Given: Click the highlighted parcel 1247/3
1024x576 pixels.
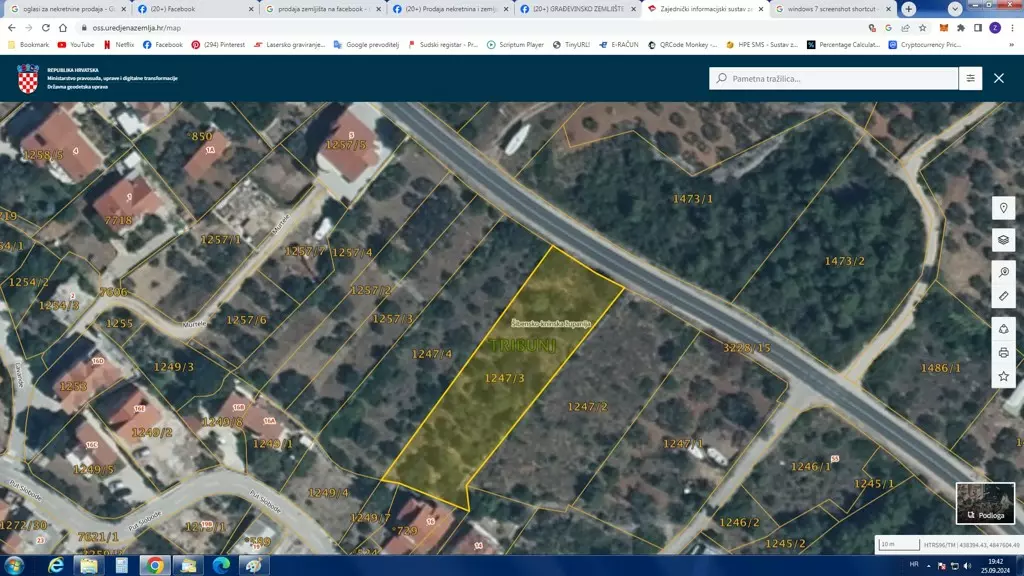Looking at the screenshot, I should click(x=505, y=378).
